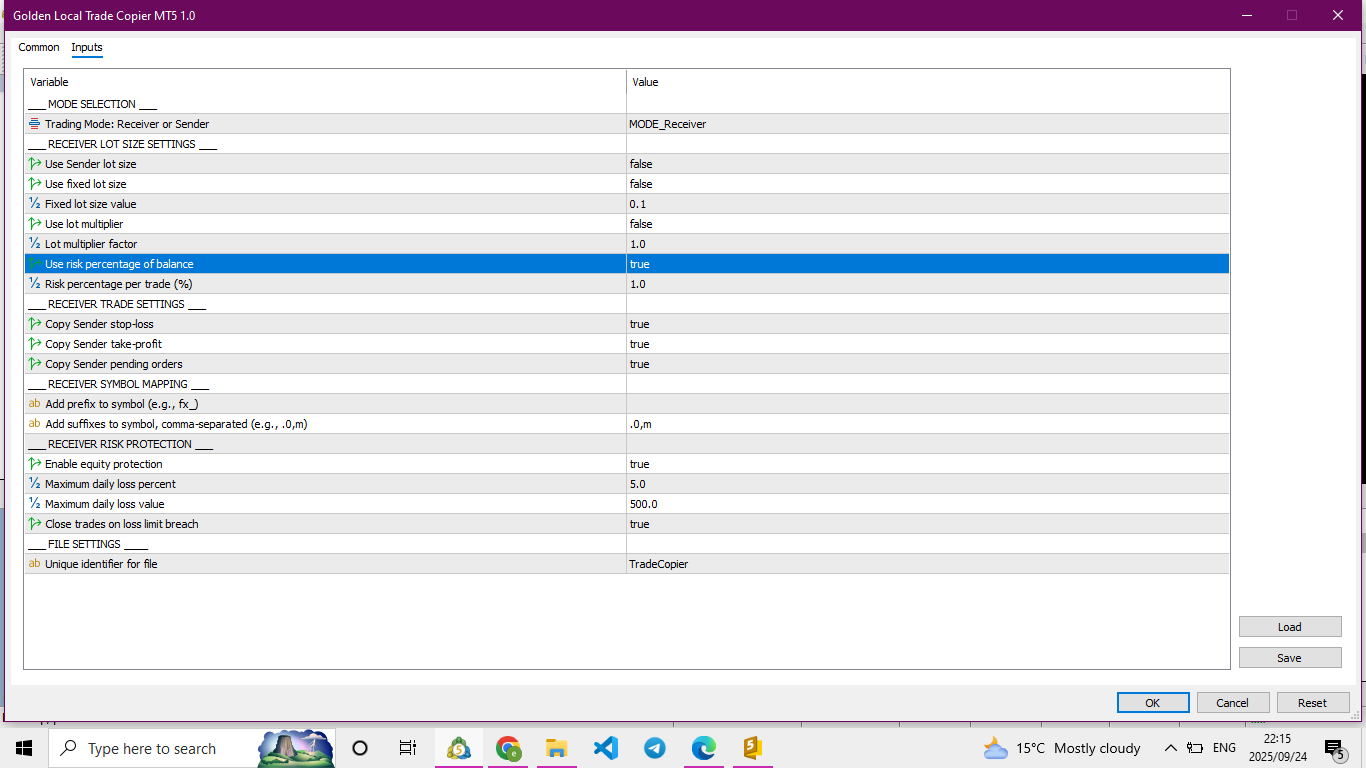Switch to the Common tab

click(x=39, y=47)
